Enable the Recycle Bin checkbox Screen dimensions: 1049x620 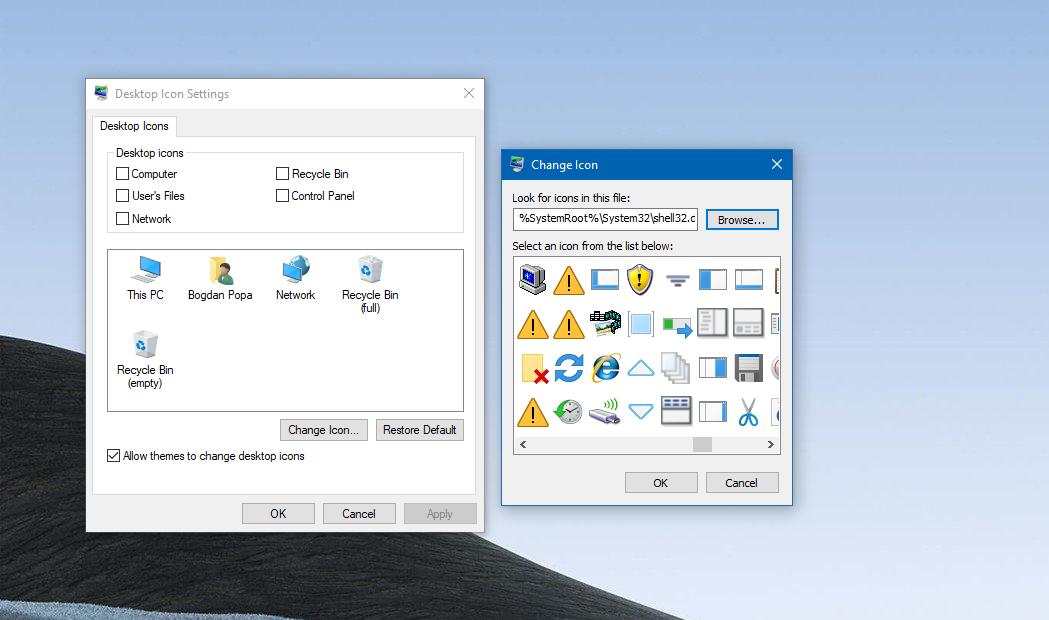(282, 174)
